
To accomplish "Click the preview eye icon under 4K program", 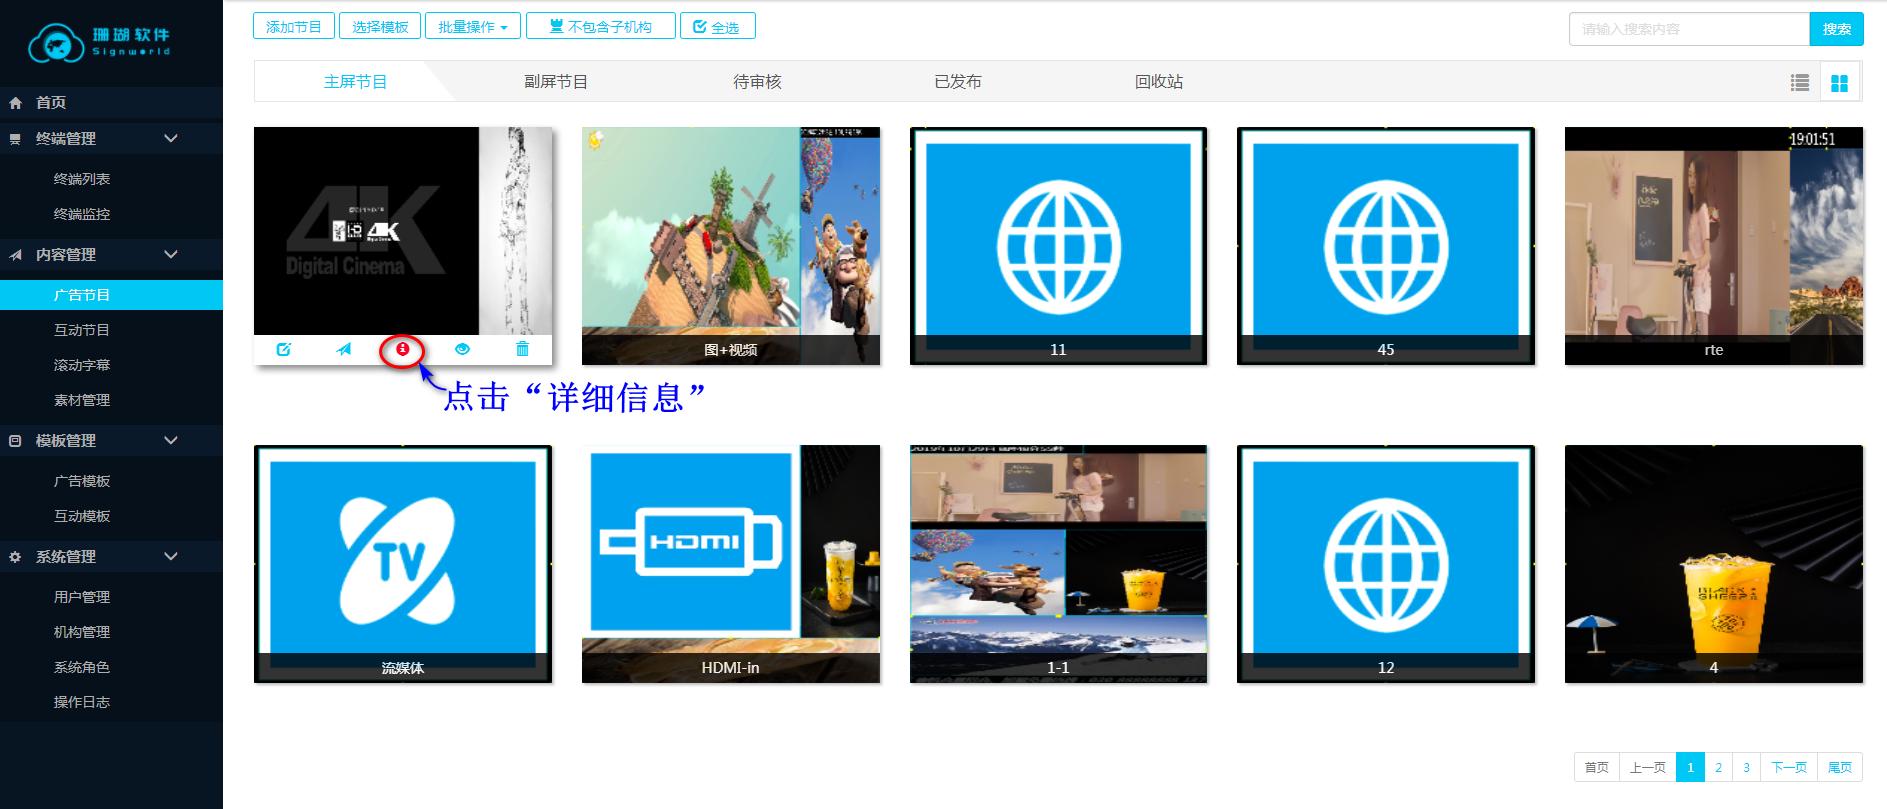I will click(462, 349).
